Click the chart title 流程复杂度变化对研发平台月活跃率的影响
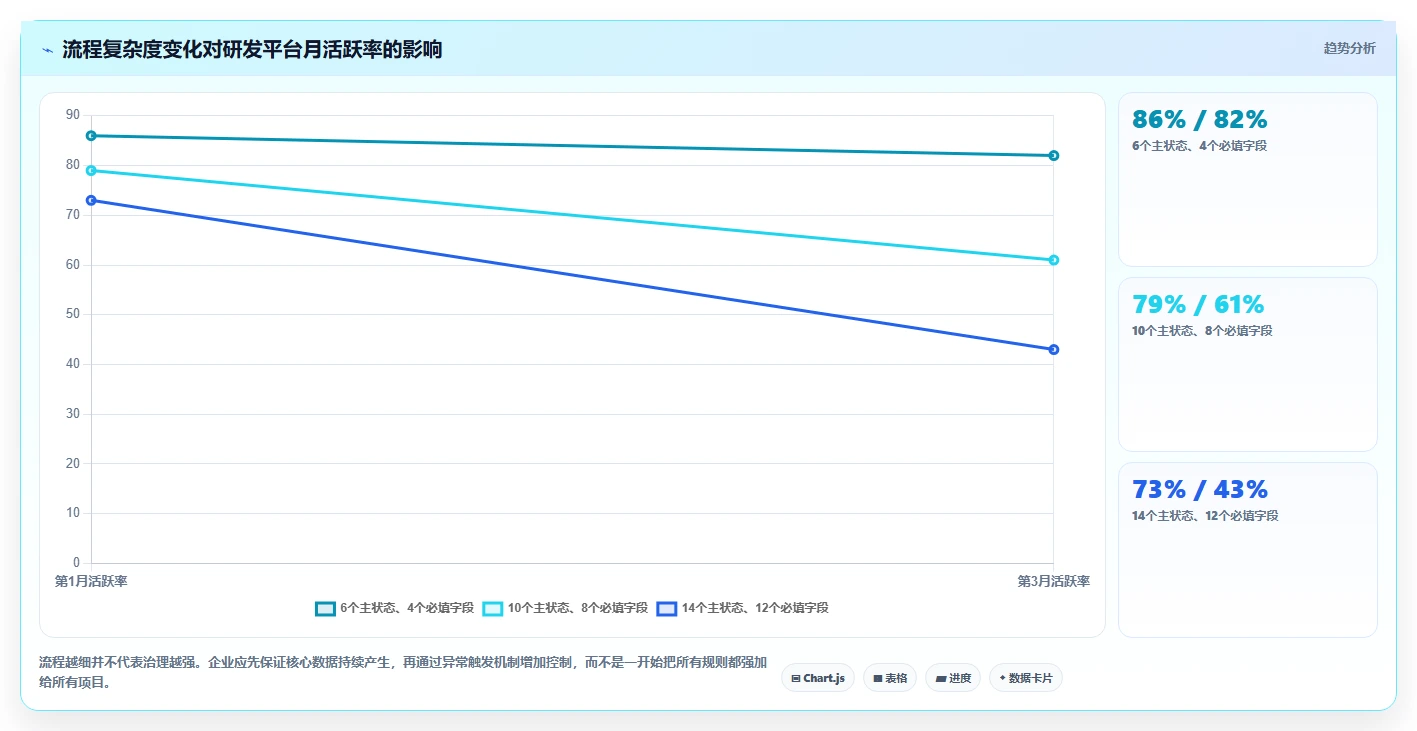The width and height of the screenshot is (1417, 731). (x=252, y=50)
